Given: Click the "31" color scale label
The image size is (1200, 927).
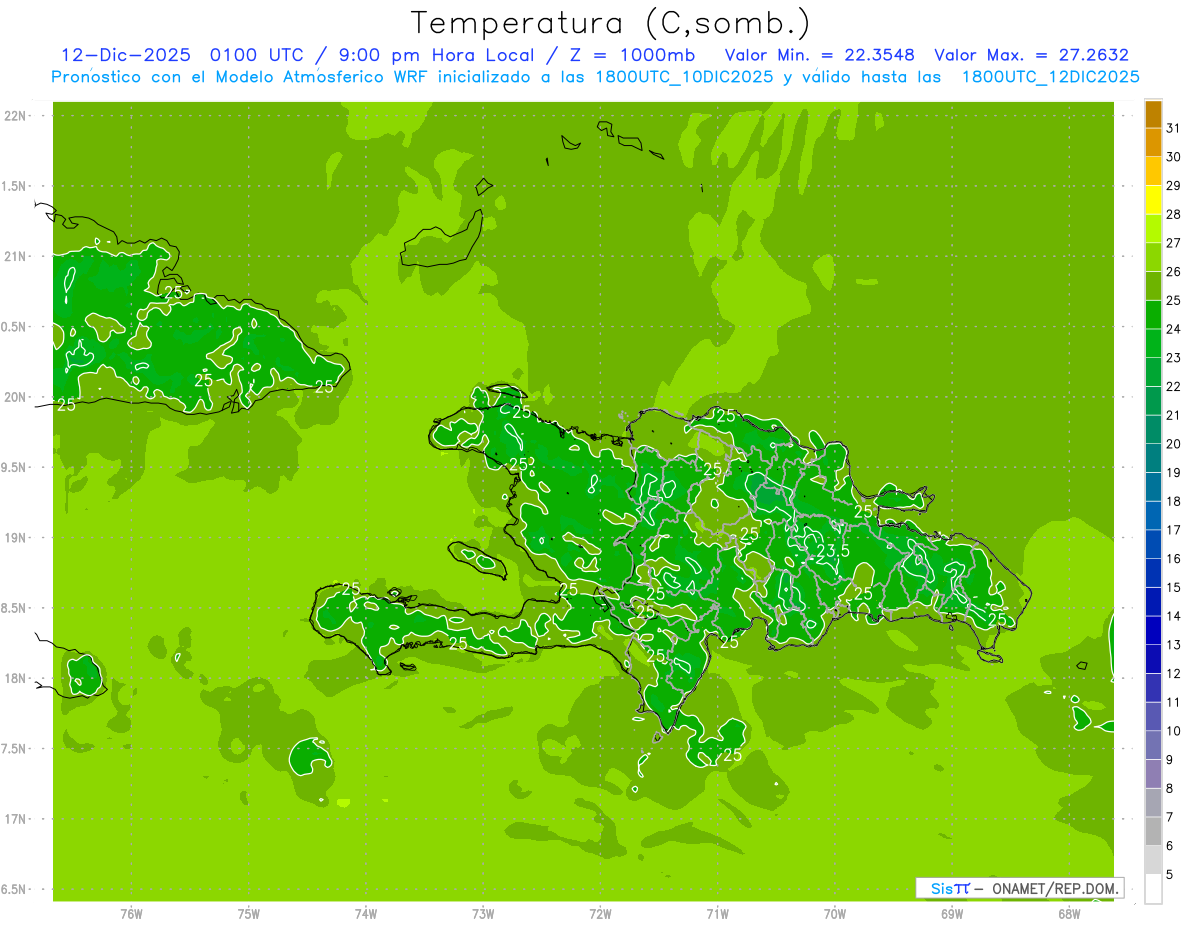Looking at the screenshot, I should pyautogui.click(x=1174, y=128).
